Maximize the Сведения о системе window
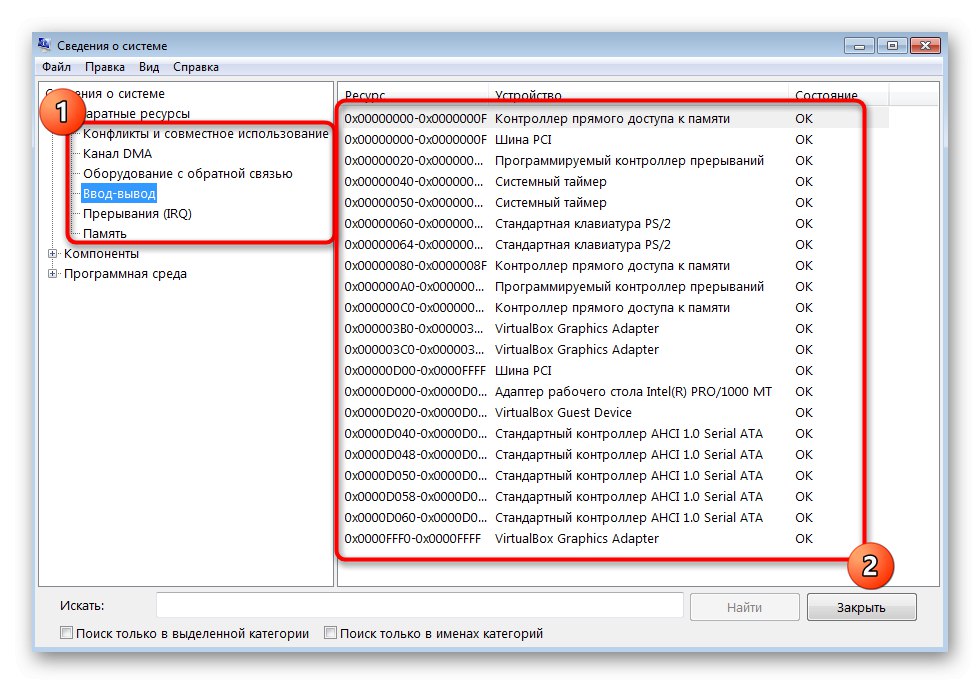Viewport: 980px width, 684px height. click(892, 46)
